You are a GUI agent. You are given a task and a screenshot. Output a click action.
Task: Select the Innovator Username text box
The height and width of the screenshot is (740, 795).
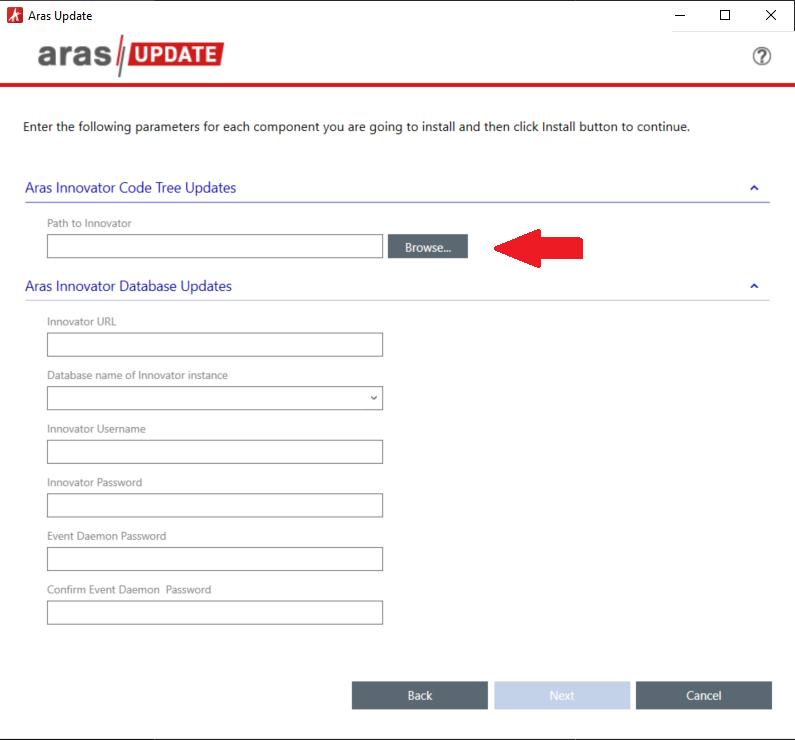[214, 452]
